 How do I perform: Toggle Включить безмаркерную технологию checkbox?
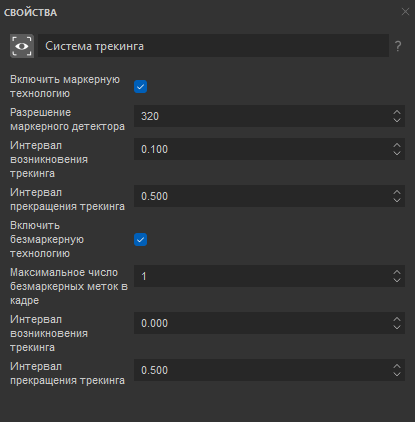pyautogui.click(x=140, y=240)
